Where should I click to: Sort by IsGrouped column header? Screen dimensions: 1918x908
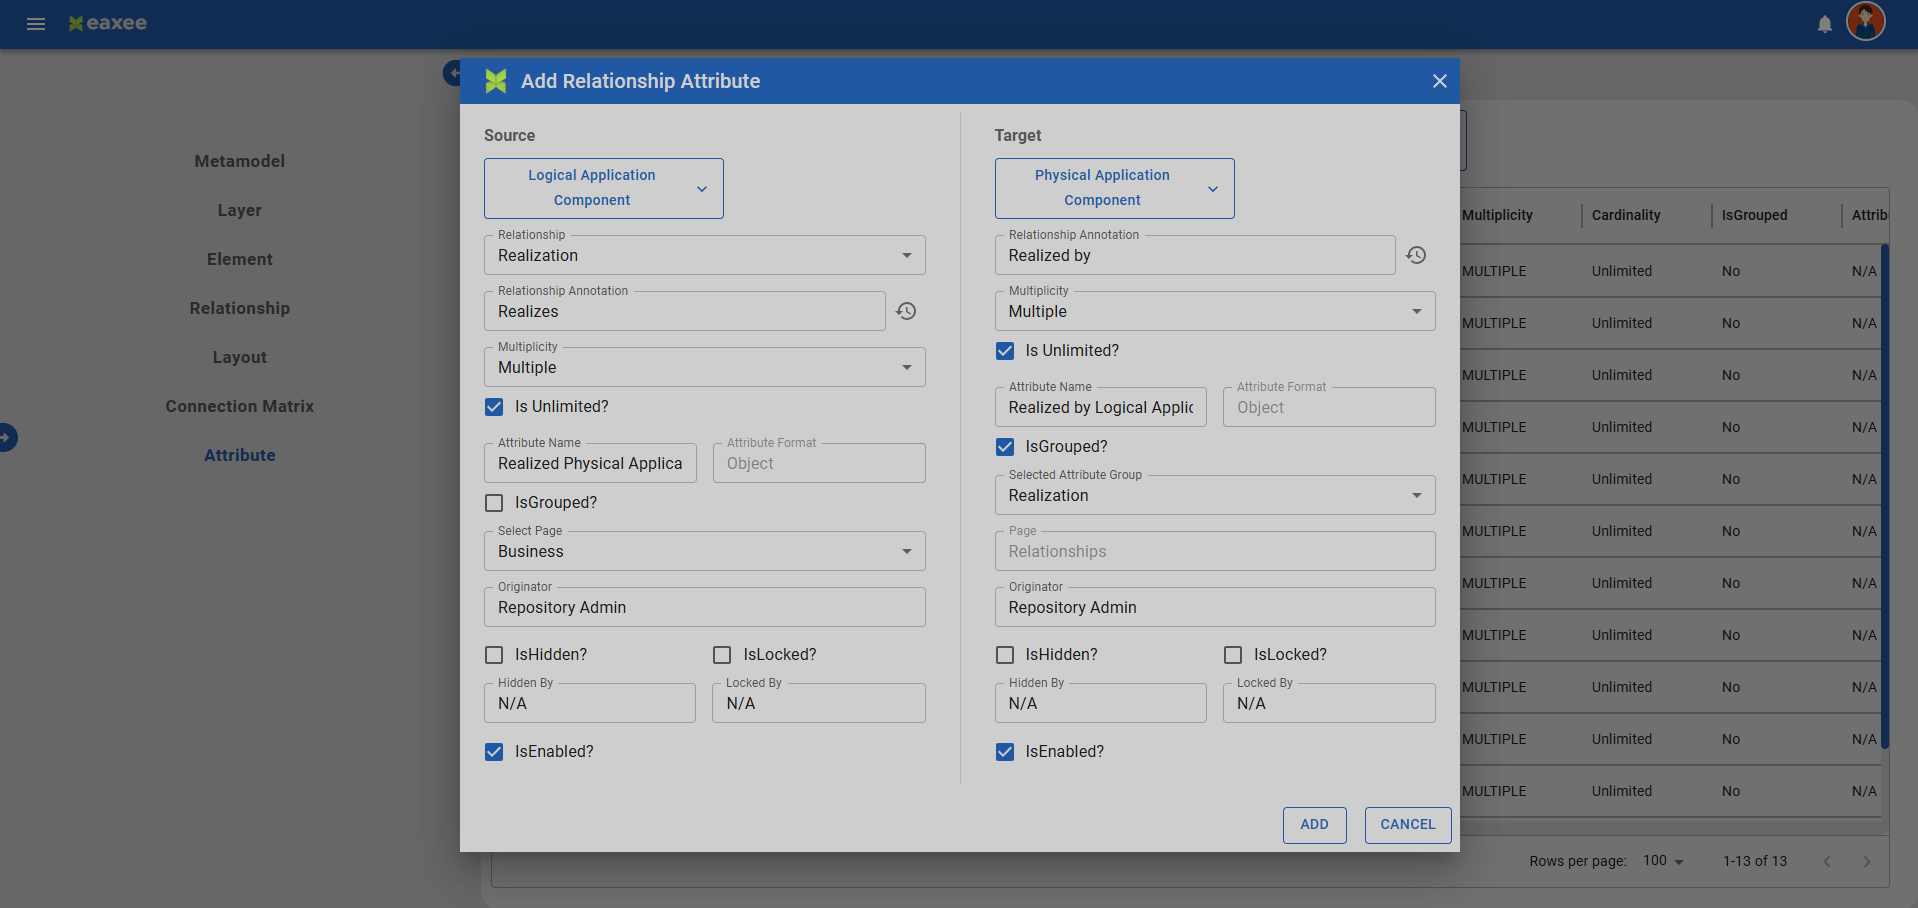point(1754,215)
